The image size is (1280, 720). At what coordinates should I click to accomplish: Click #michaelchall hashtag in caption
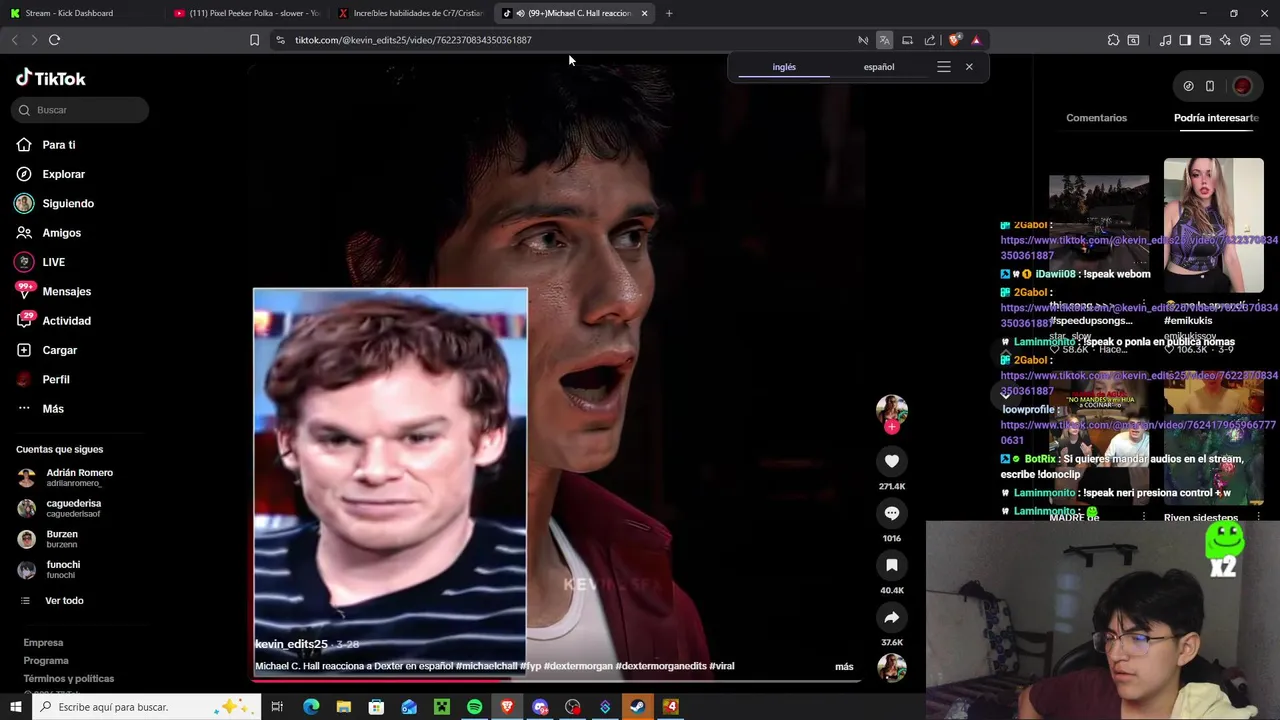tap(486, 666)
